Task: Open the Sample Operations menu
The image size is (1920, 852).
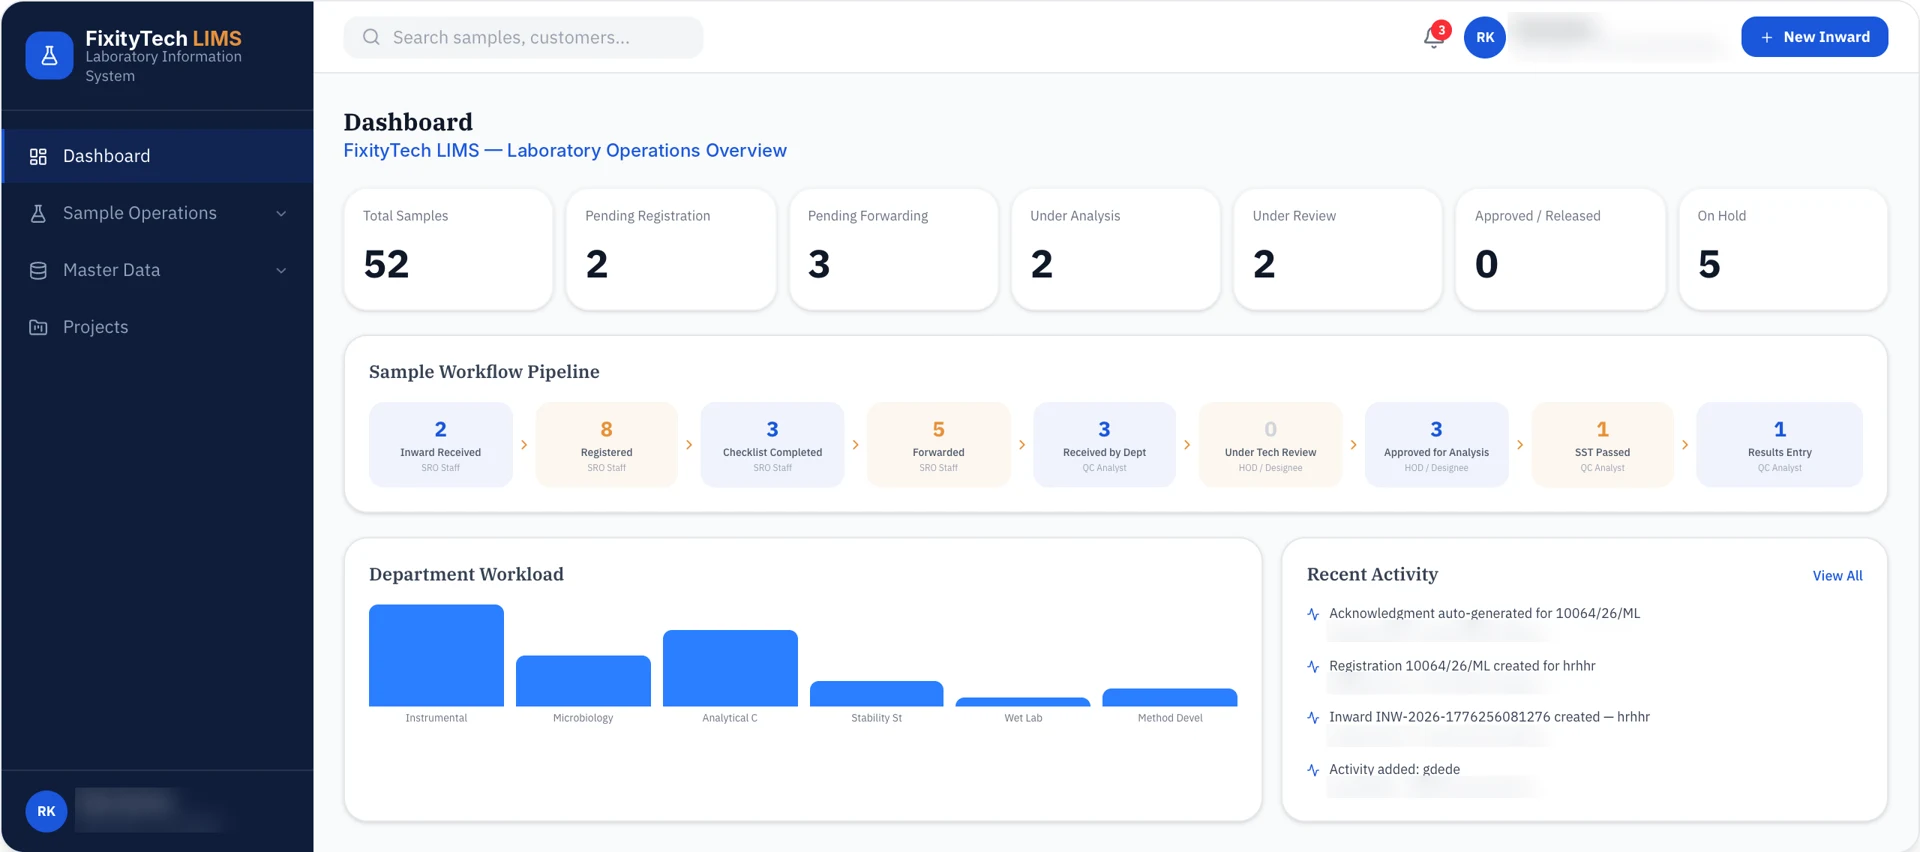Action: click(x=158, y=213)
